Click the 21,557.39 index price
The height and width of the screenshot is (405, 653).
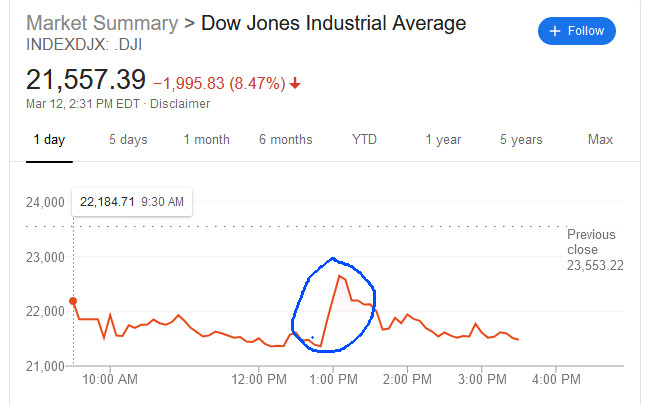point(86,79)
